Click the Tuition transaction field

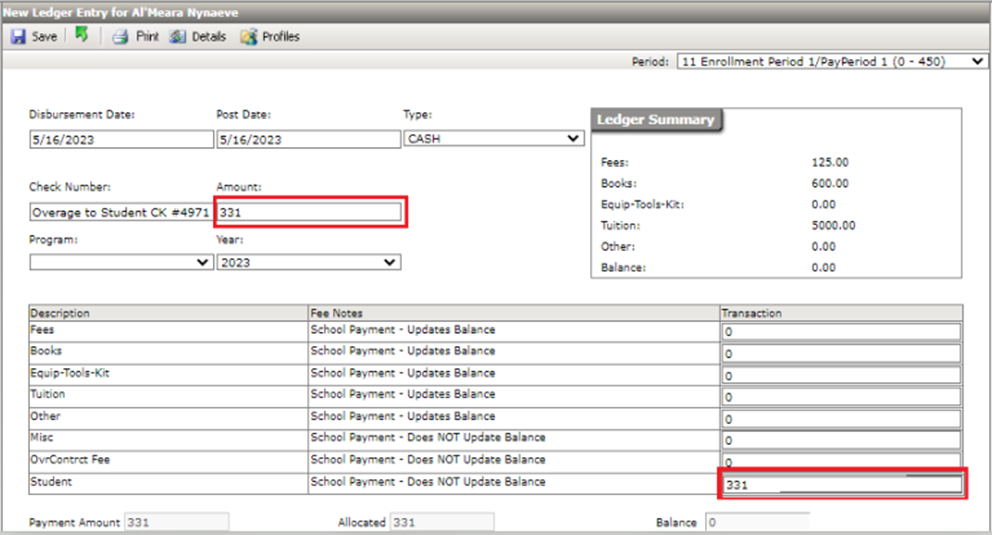click(841, 397)
